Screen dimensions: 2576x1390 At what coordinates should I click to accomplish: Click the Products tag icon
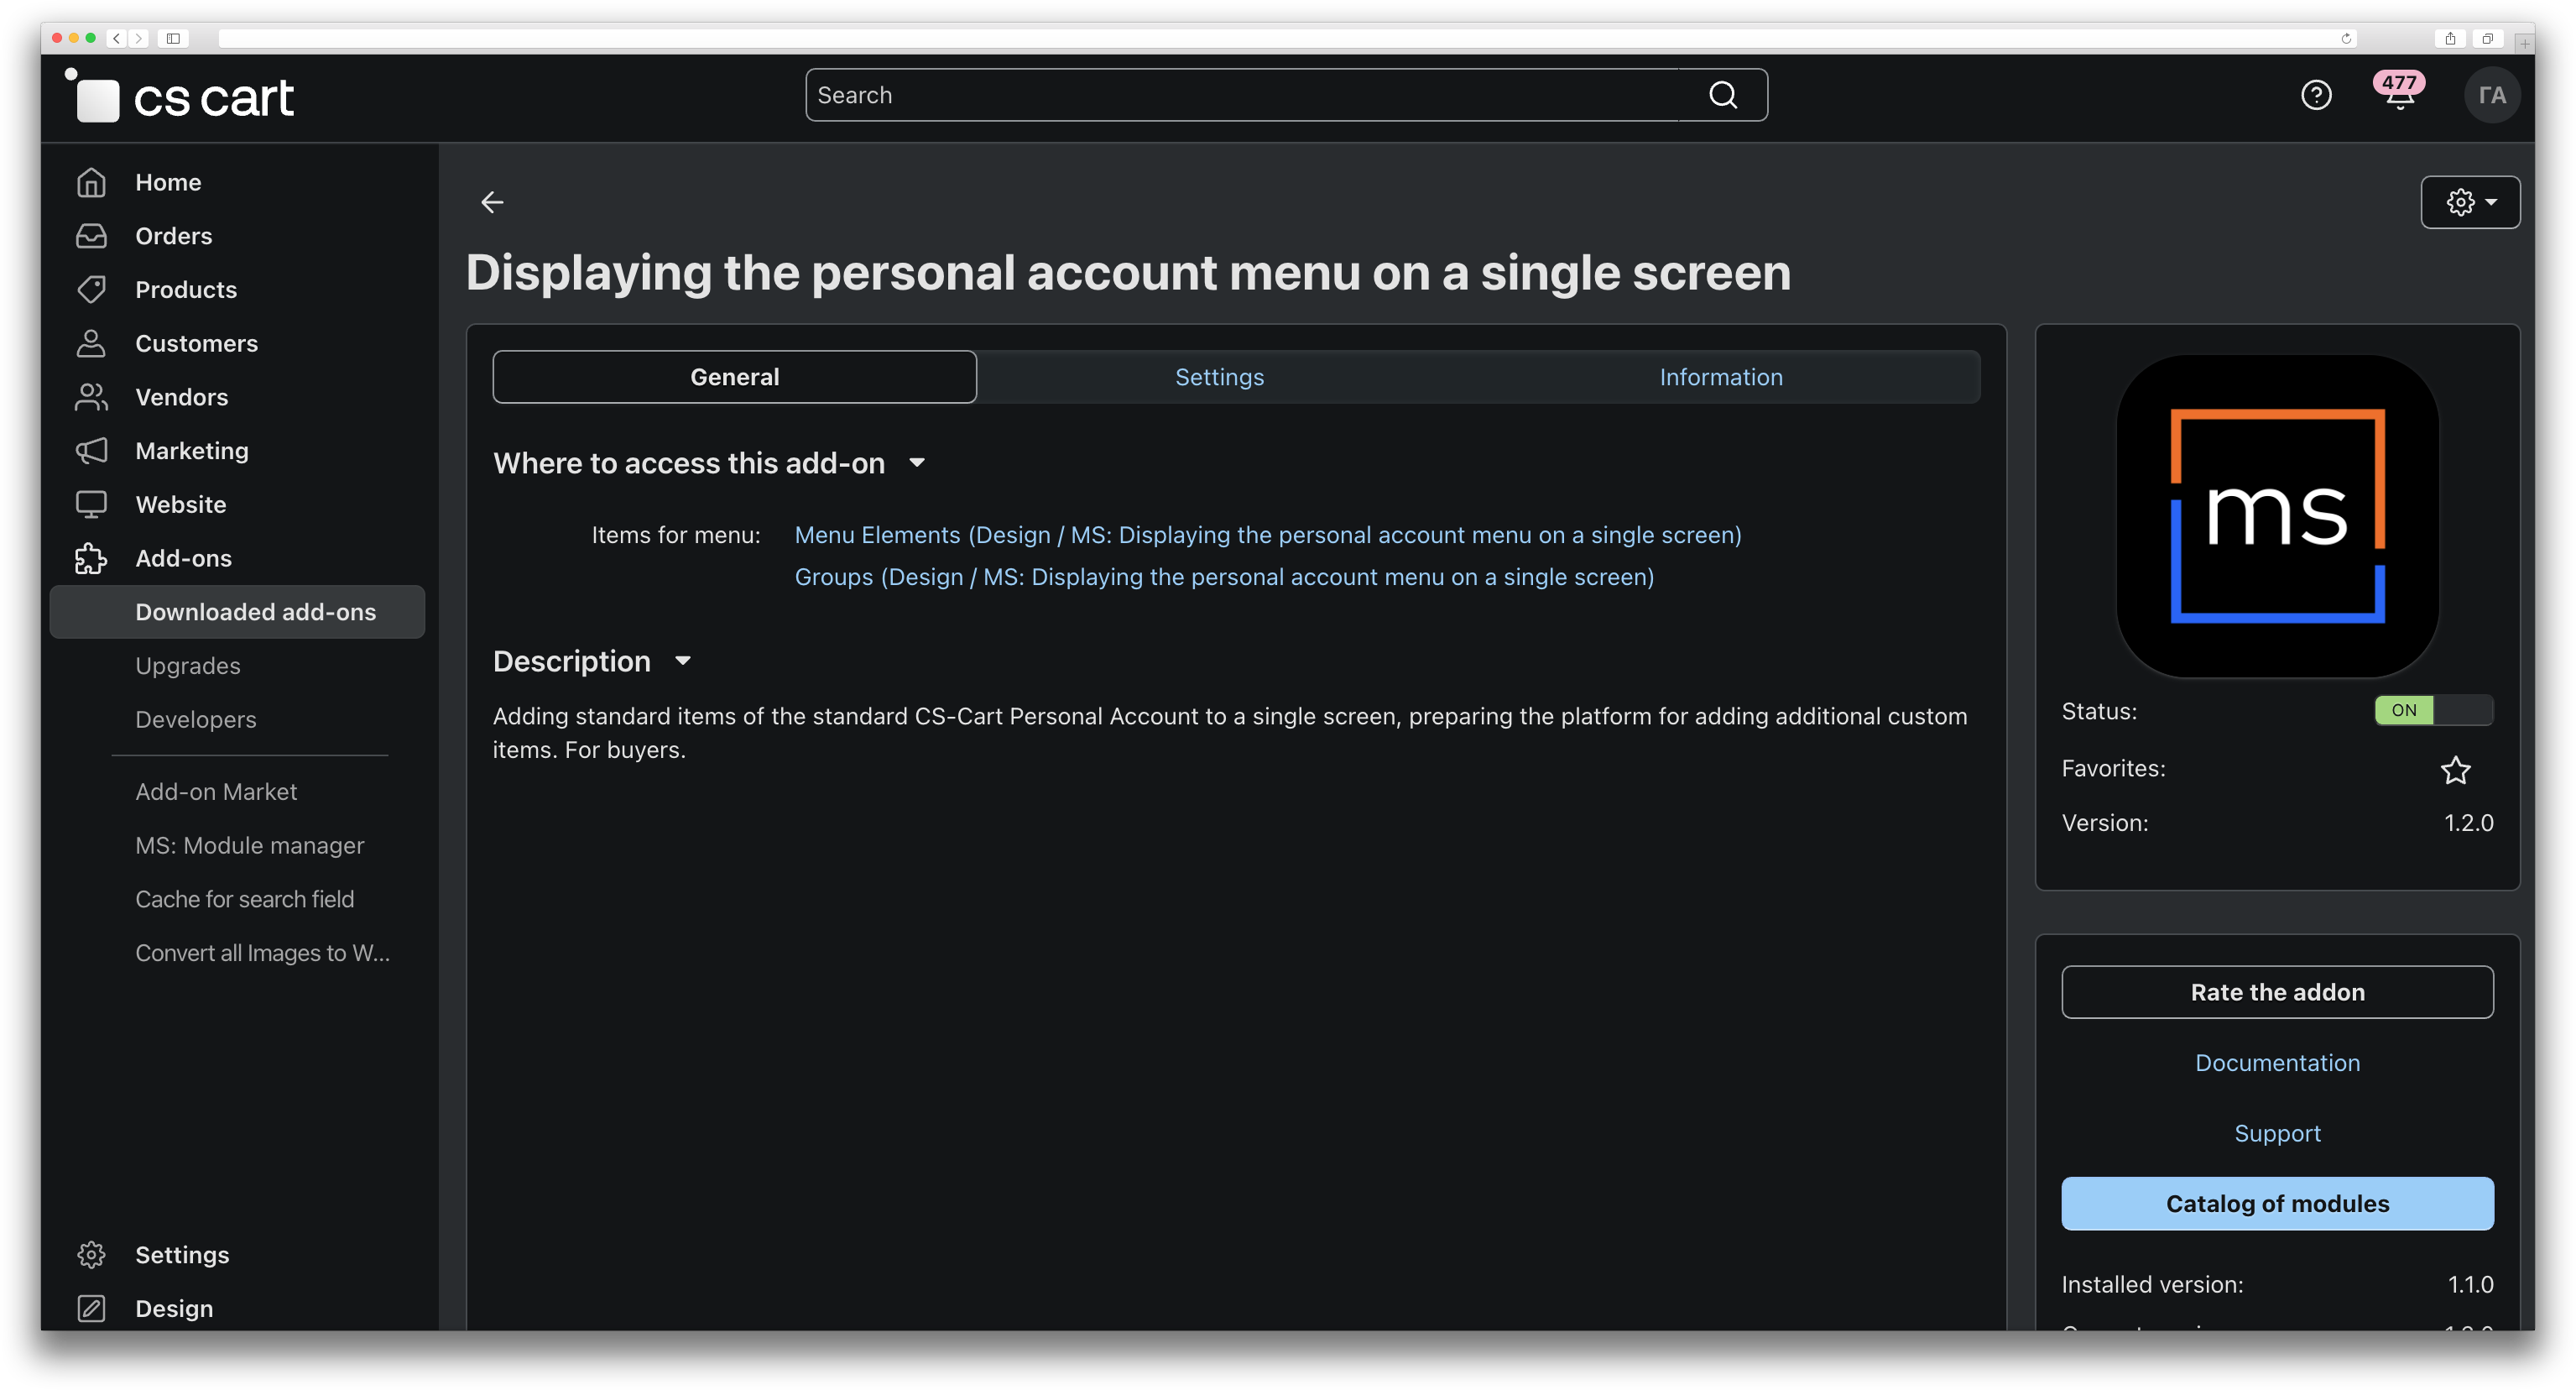click(x=91, y=290)
